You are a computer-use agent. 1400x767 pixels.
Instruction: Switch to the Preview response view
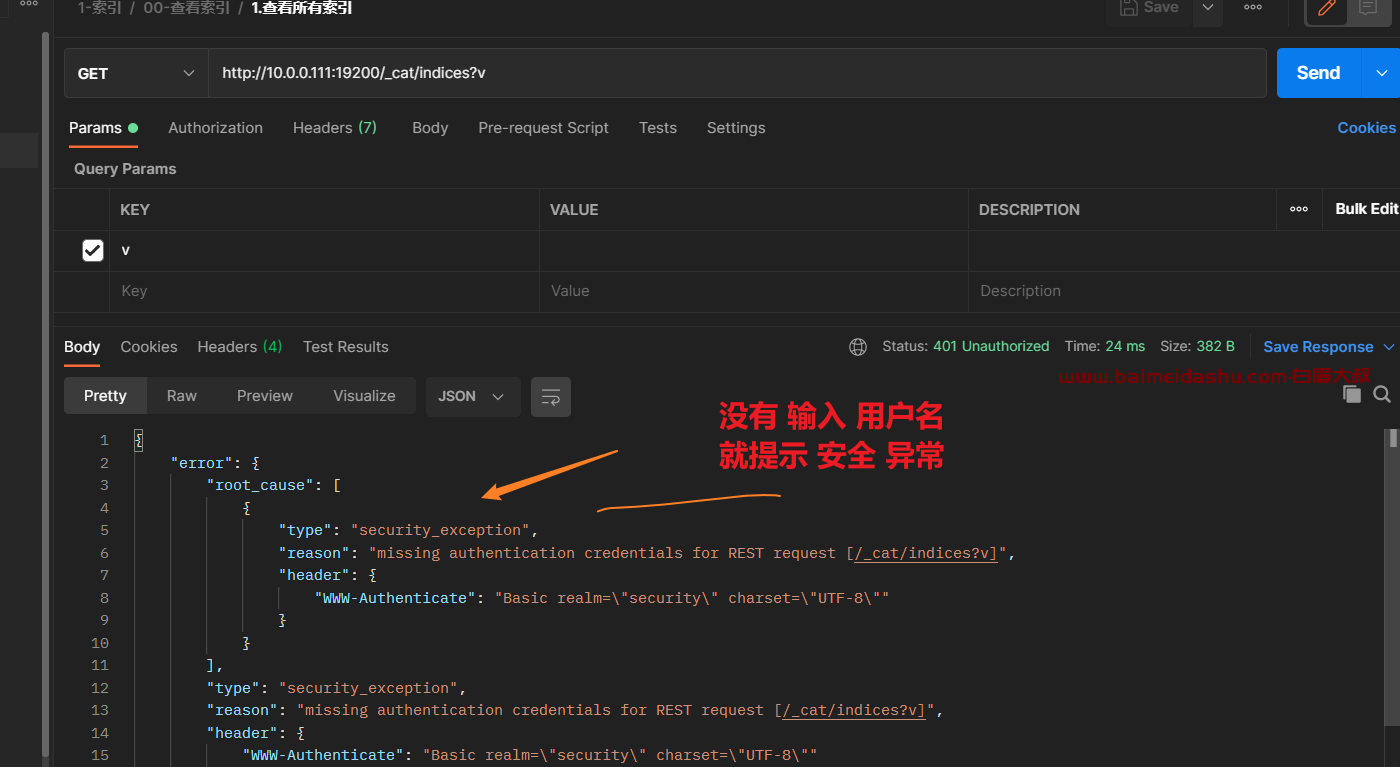coord(265,396)
